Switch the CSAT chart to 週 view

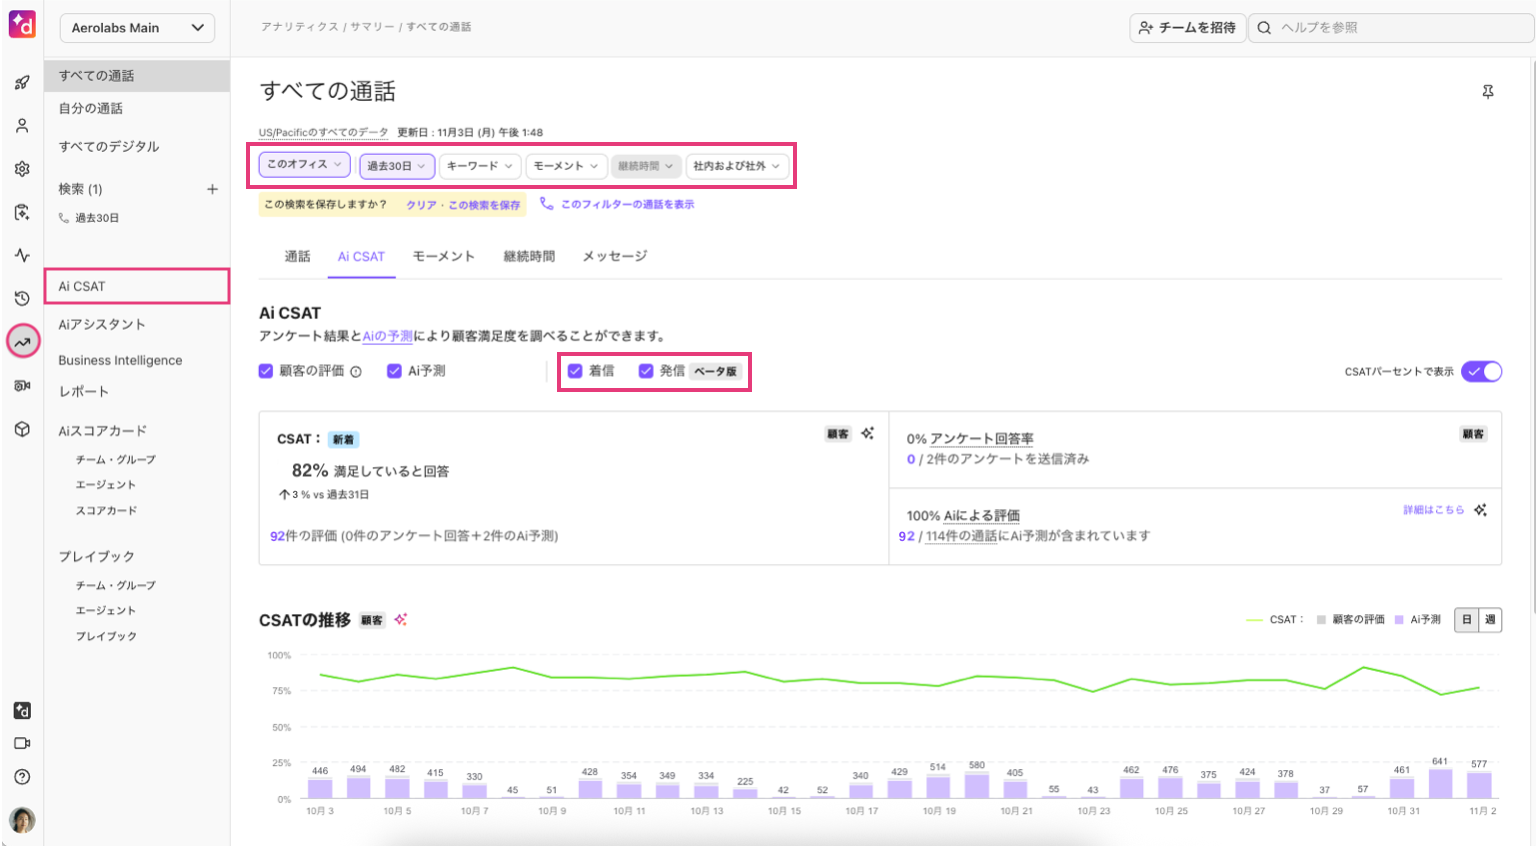[x=1490, y=620]
